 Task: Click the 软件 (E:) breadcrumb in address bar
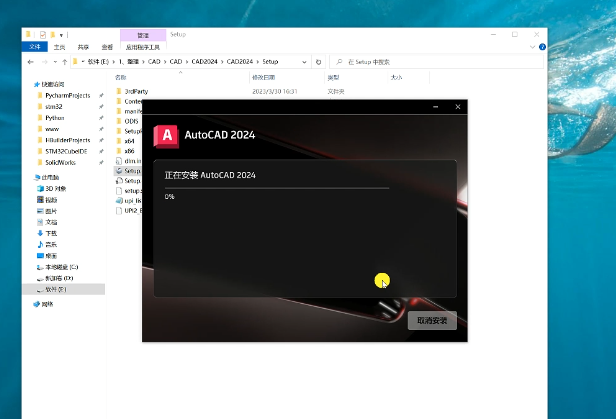click(98, 62)
